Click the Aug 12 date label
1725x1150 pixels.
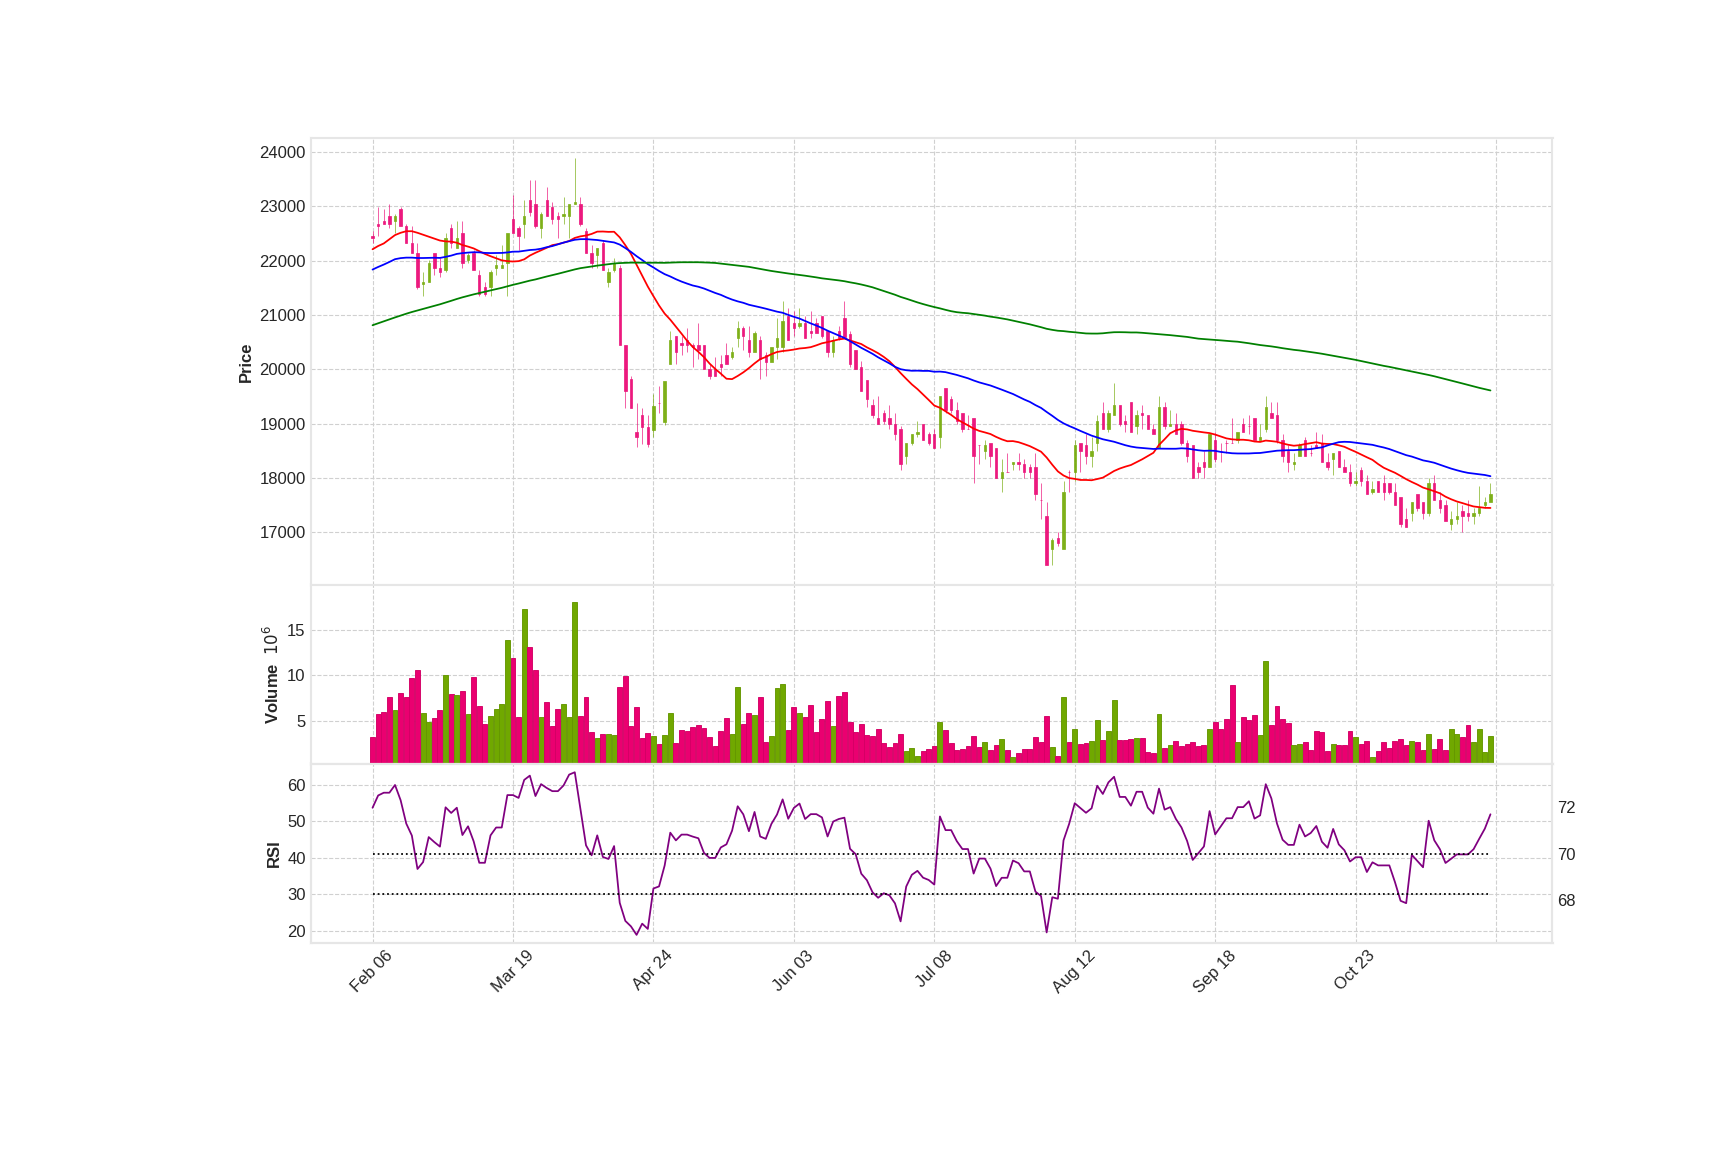pos(1073,971)
